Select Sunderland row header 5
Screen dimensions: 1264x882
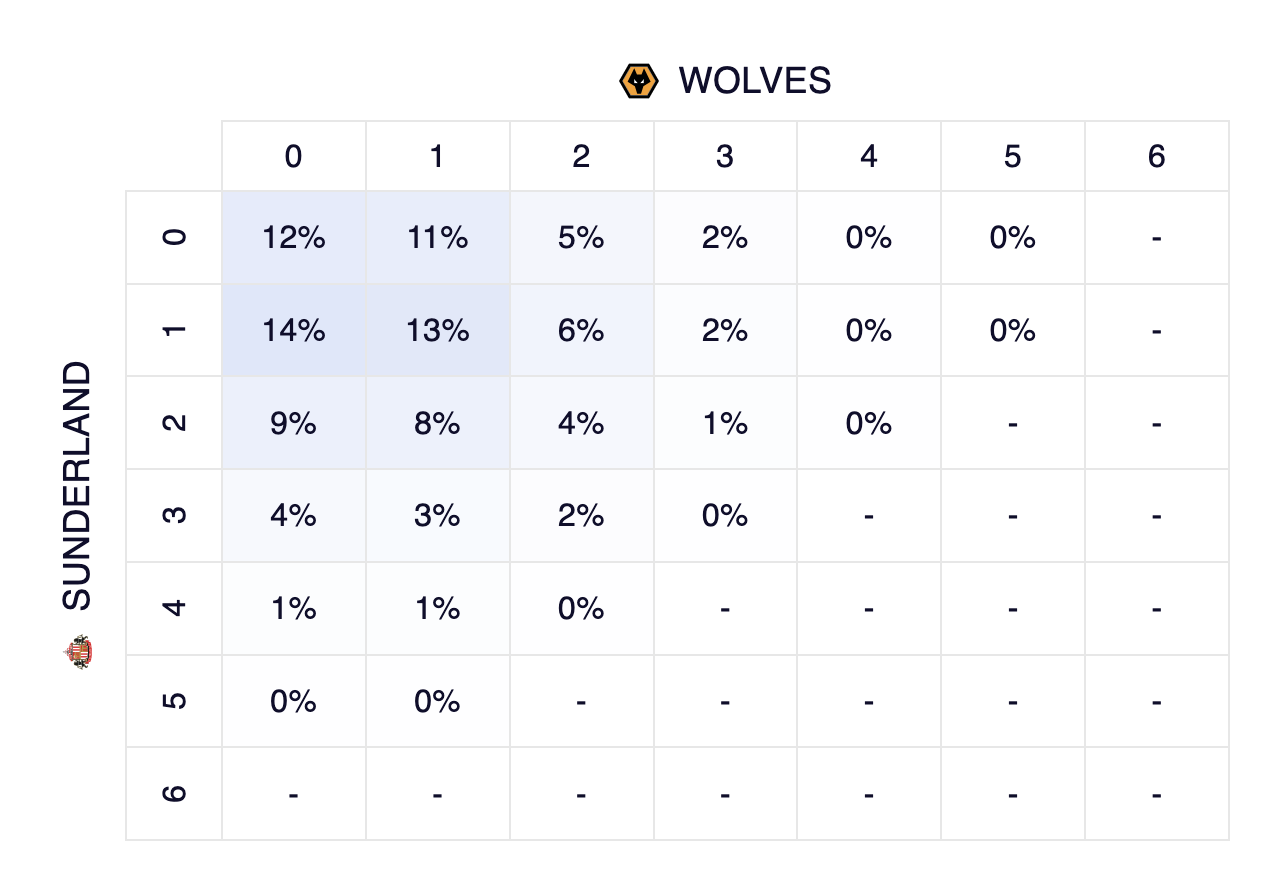coord(174,701)
